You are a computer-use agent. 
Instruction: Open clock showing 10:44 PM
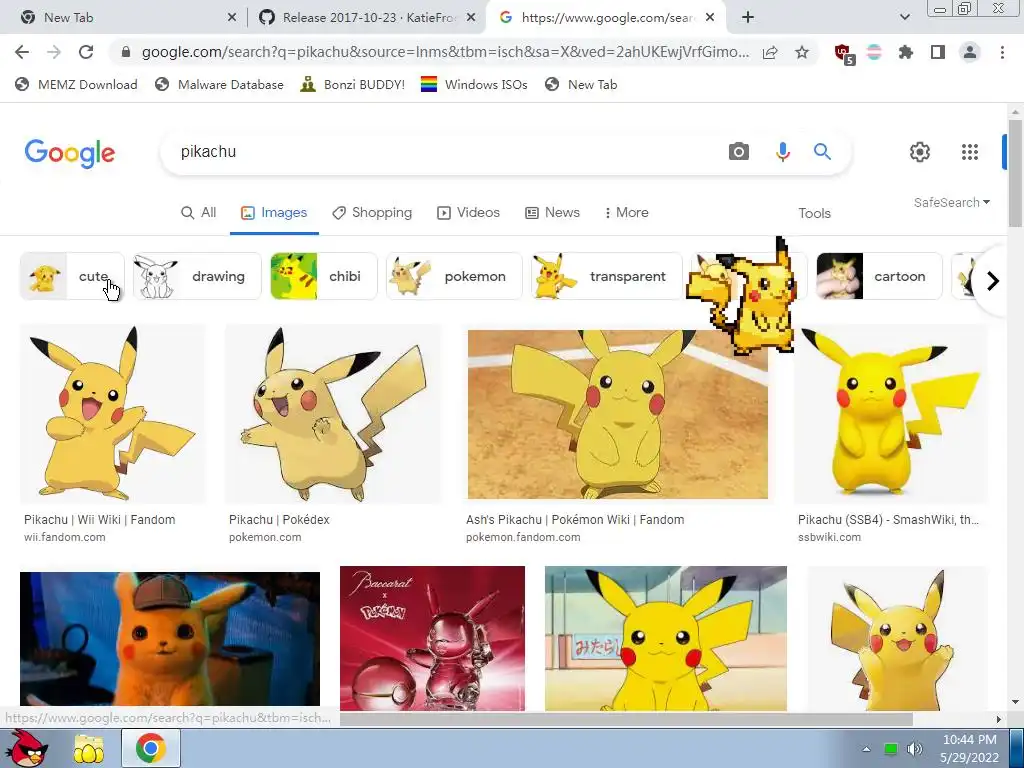pyautogui.click(x=969, y=748)
